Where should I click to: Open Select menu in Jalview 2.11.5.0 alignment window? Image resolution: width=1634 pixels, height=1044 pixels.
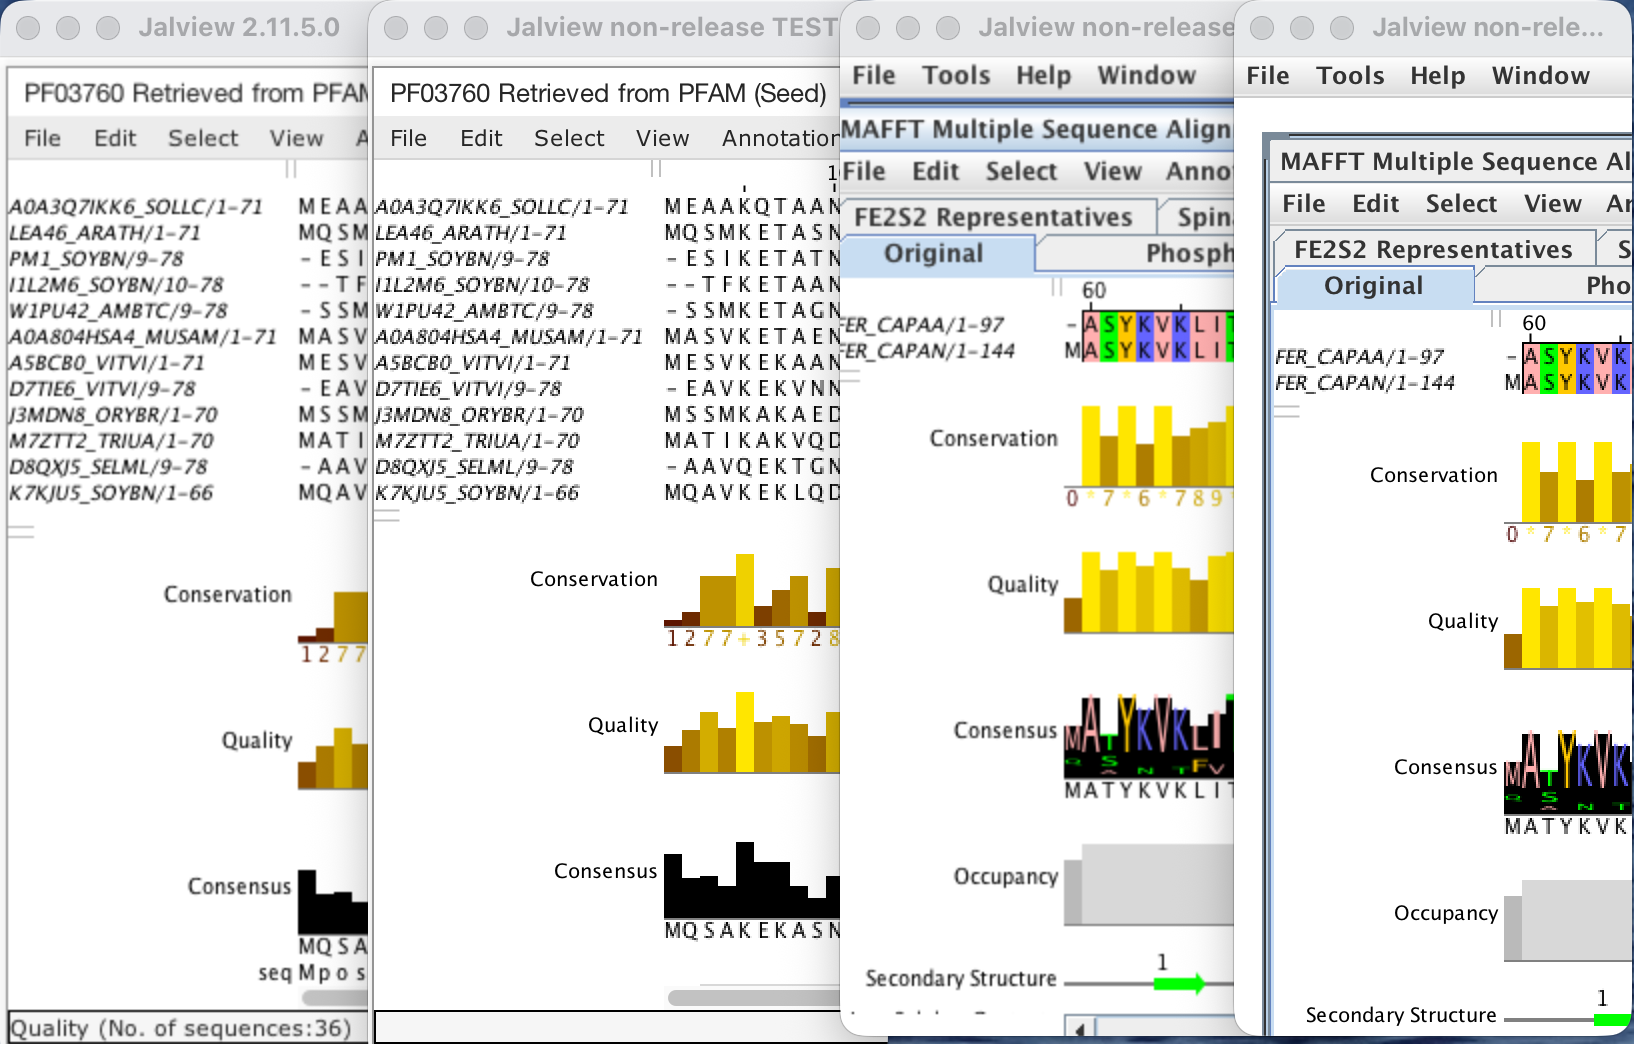[x=203, y=138]
